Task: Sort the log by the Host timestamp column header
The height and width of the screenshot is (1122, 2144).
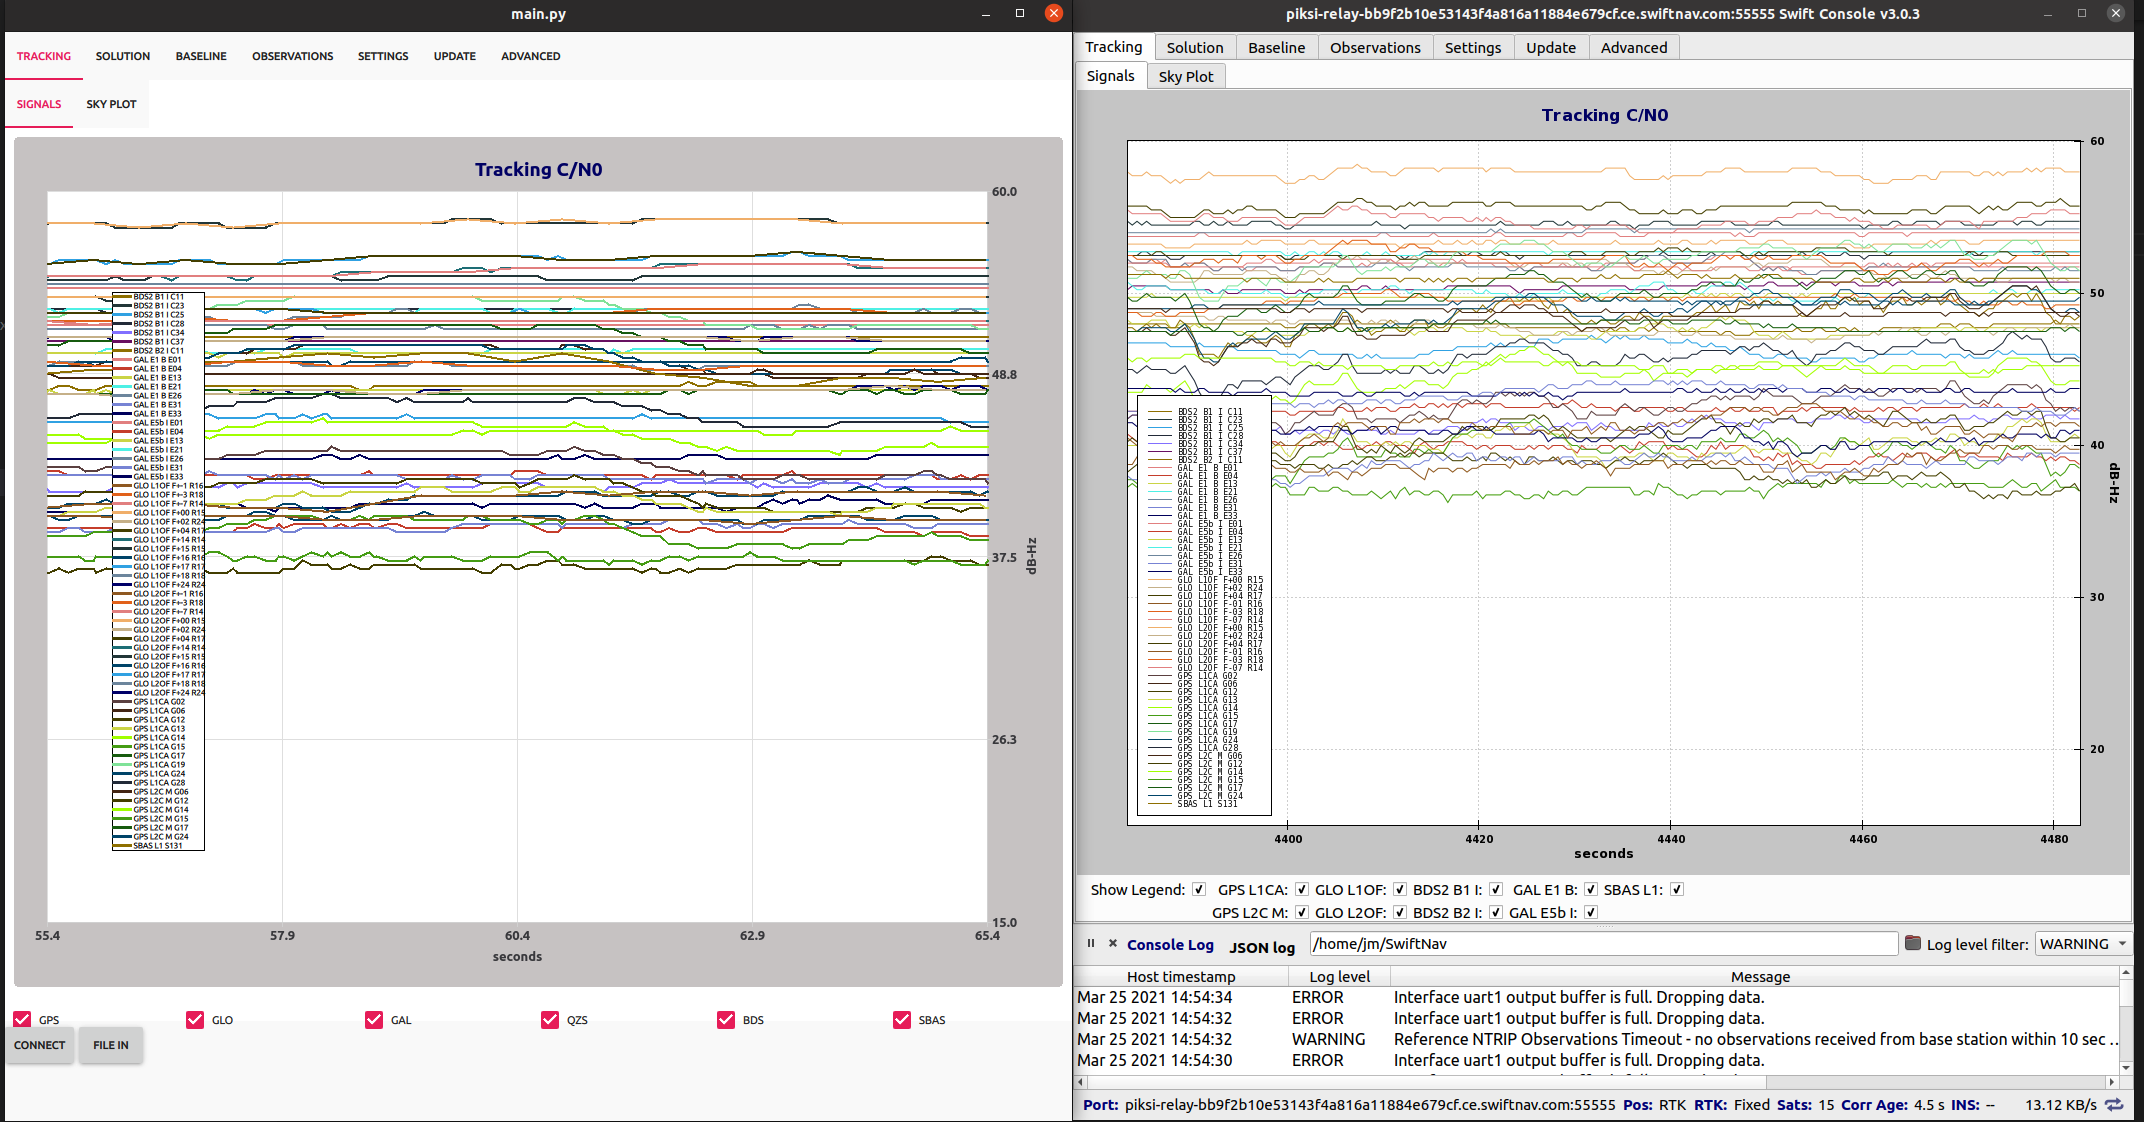Action: (1180, 976)
